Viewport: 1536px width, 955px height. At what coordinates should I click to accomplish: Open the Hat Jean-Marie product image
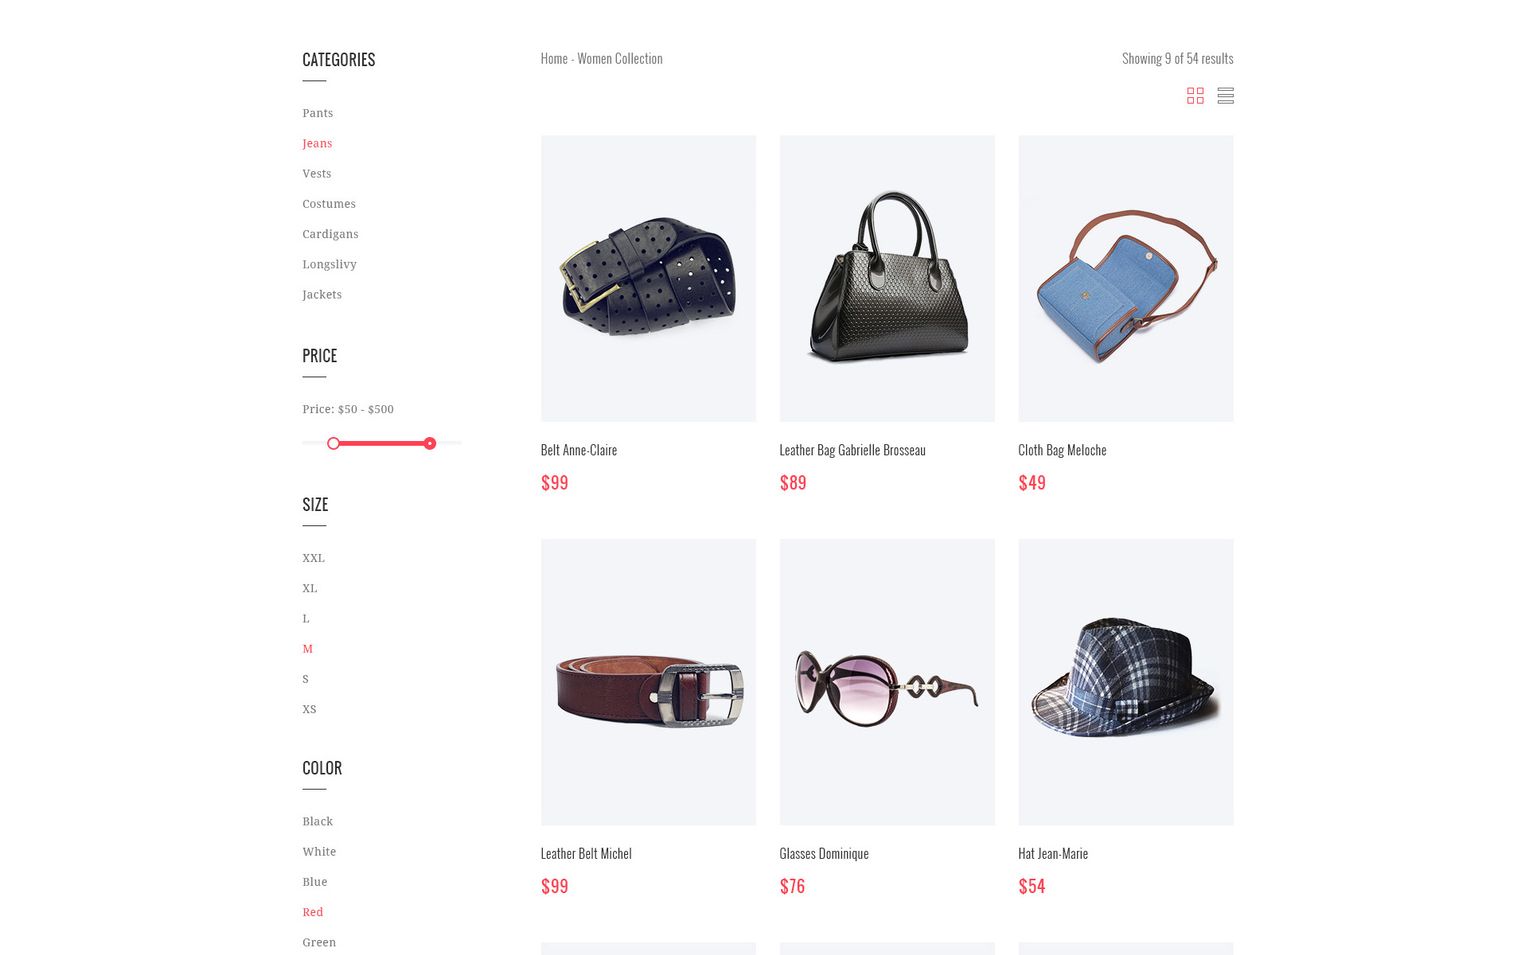(x=1126, y=682)
